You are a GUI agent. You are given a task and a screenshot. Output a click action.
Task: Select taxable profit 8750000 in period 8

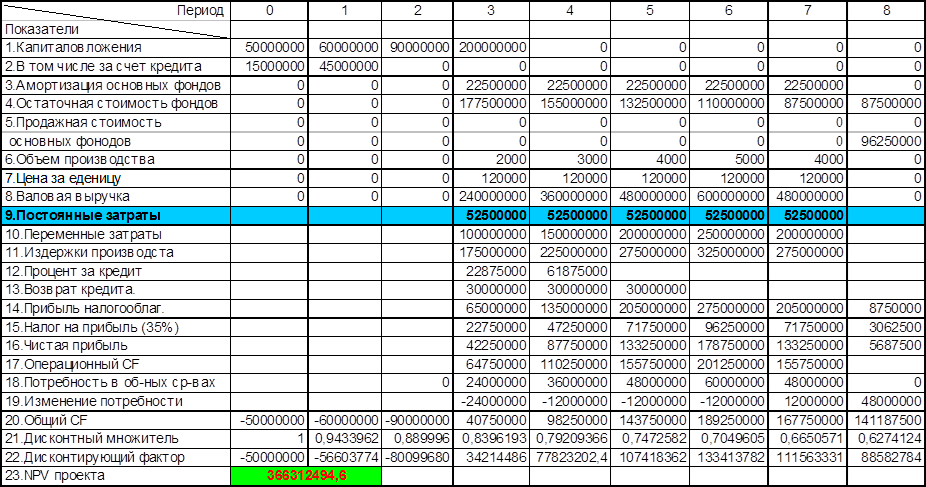click(894, 309)
